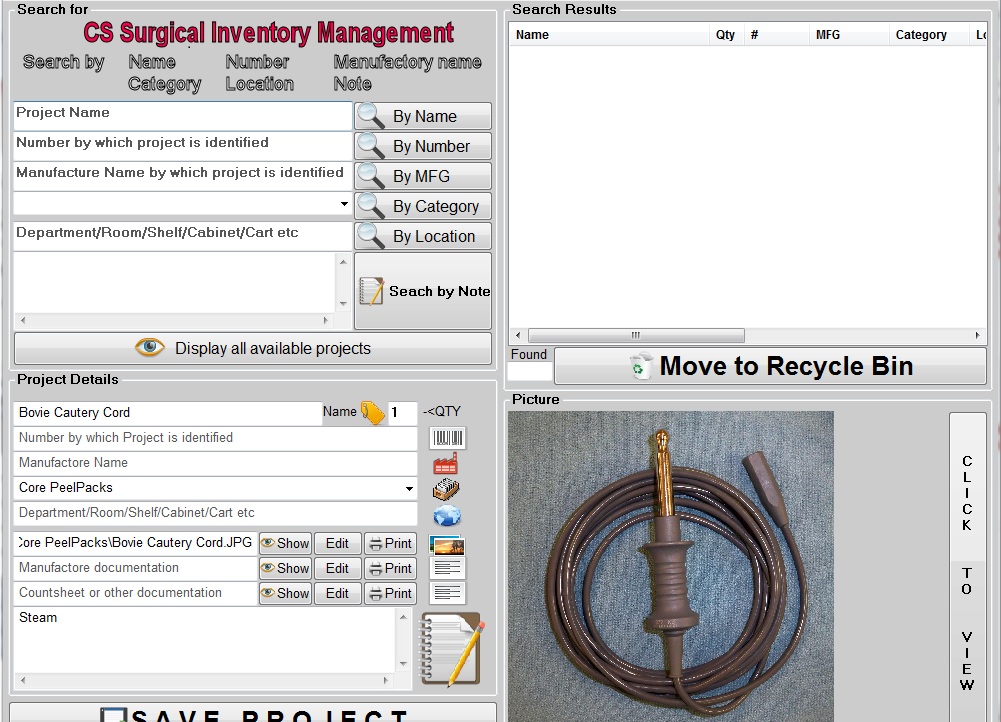1001x722 pixels.
Task: Click the barcode icon beside project number
Action: pos(447,438)
